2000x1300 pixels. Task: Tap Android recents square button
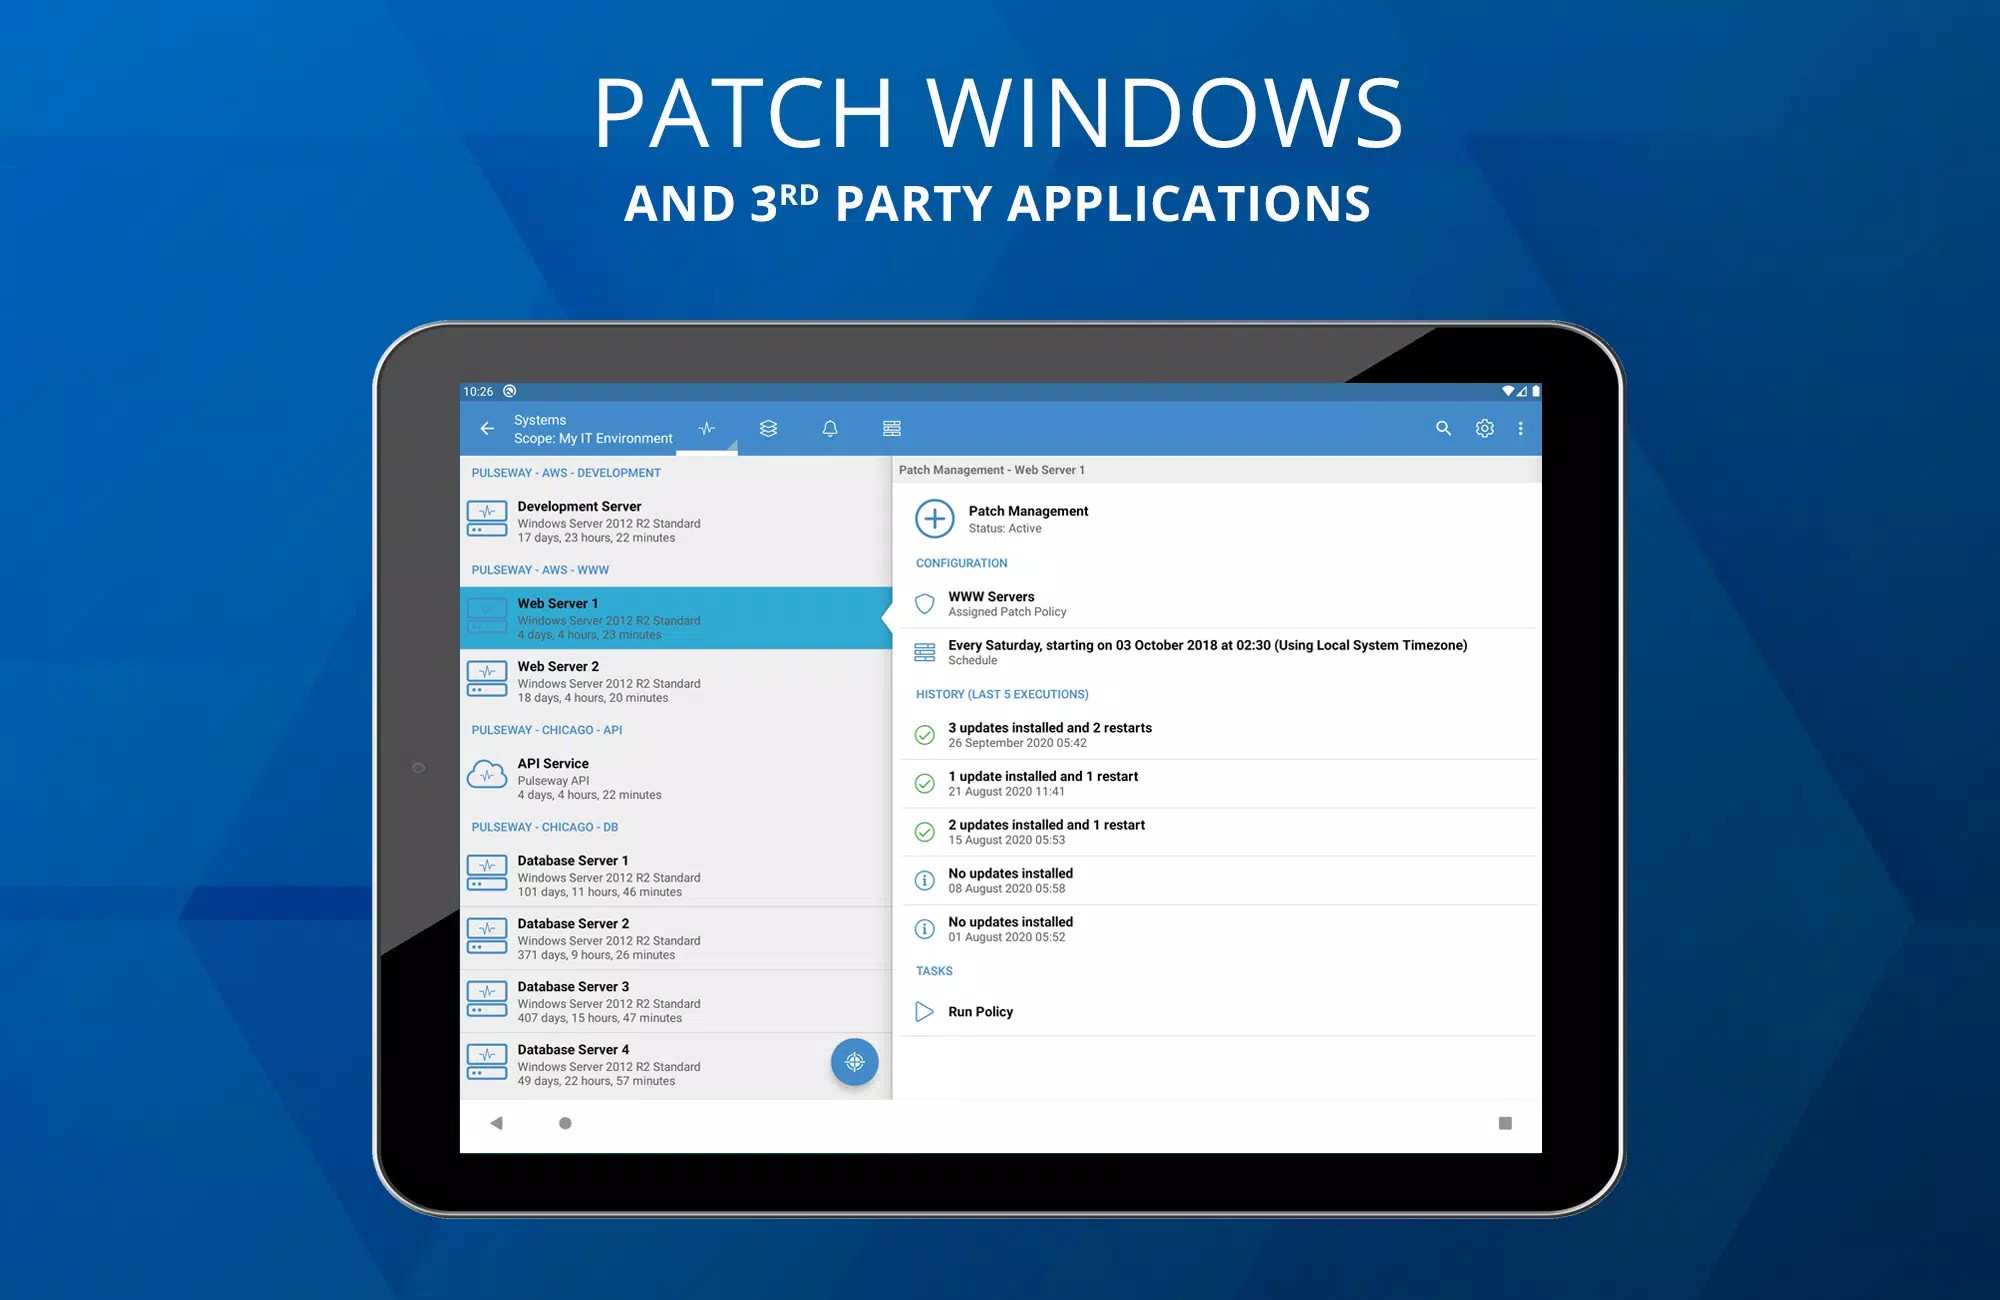1505,1123
